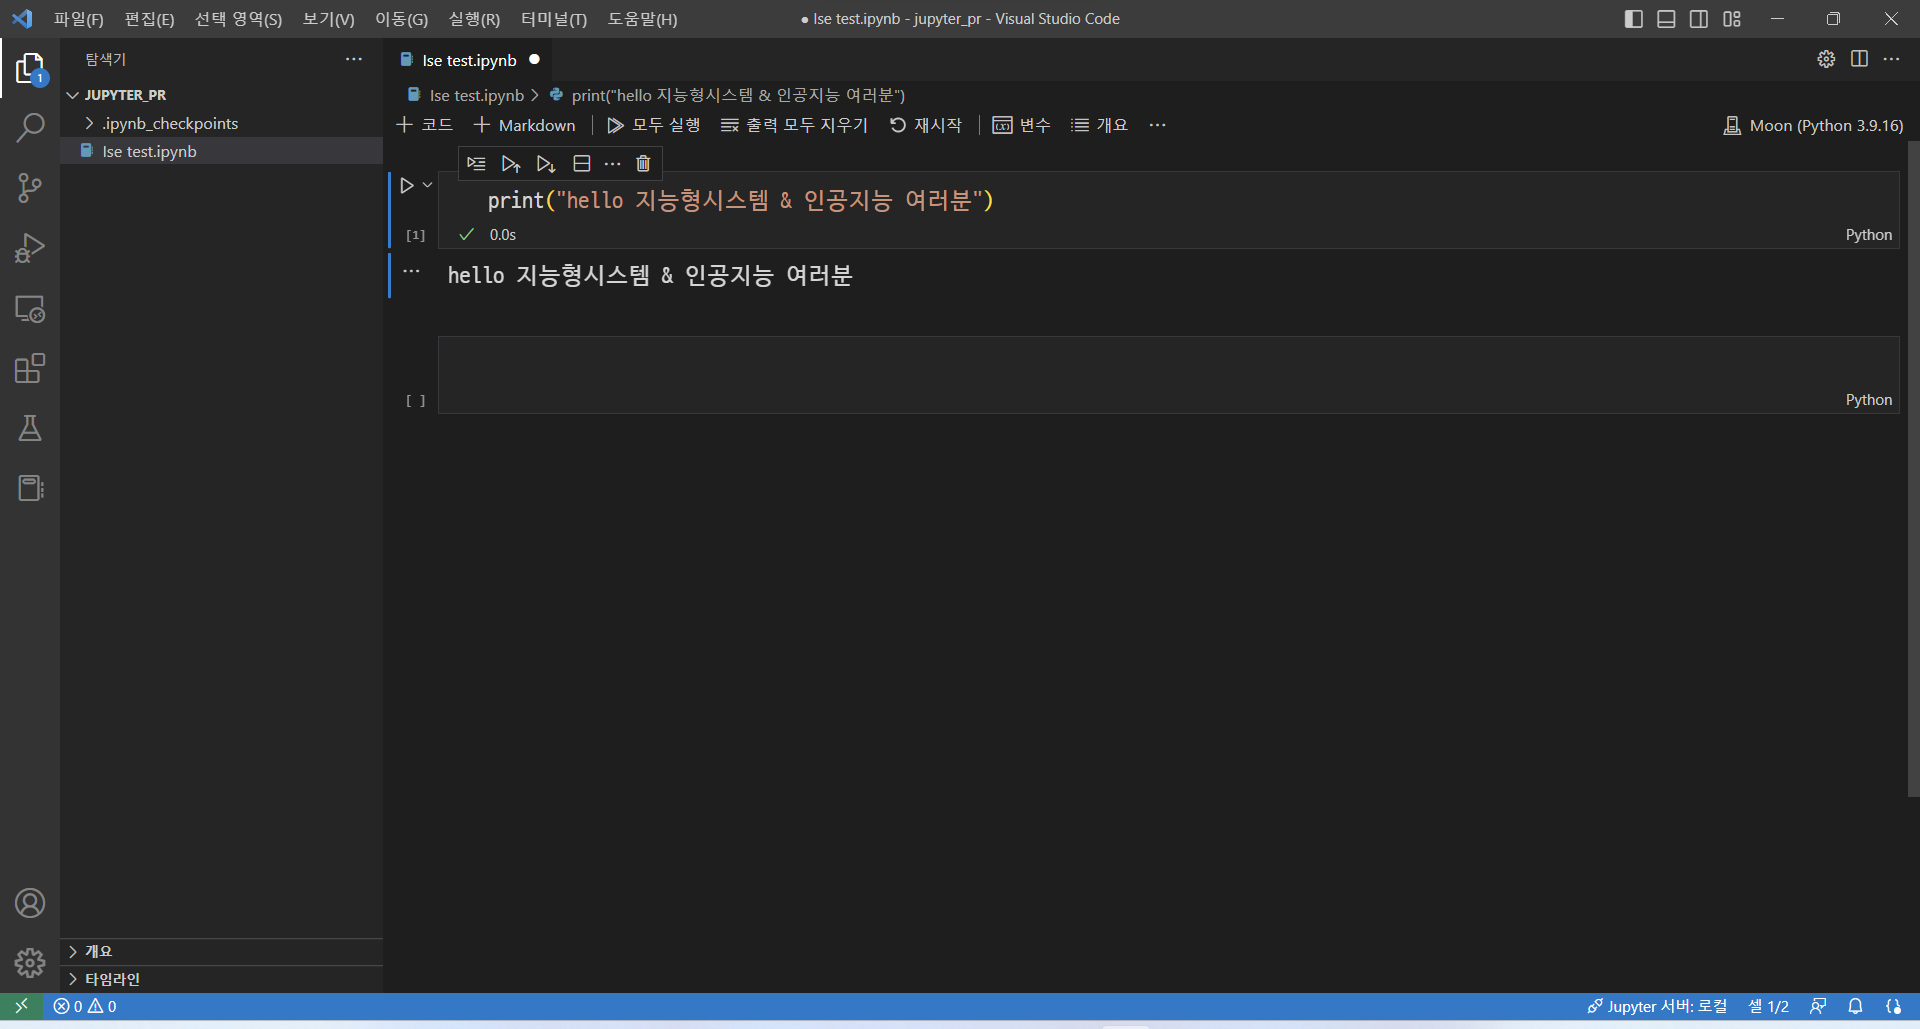The image size is (1920, 1029).
Task: Select the lse test.ipynb editor tab
Action: click(x=468, y=60)
